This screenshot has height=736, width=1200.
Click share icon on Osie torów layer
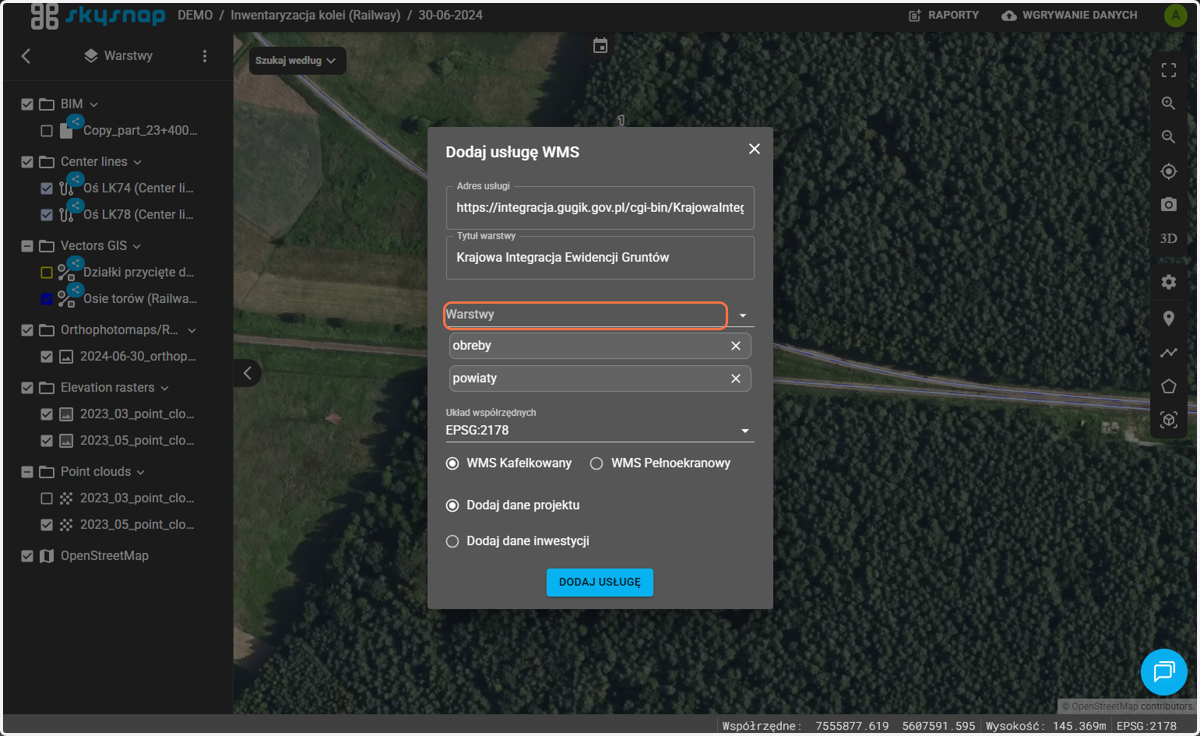coord(75,288)
